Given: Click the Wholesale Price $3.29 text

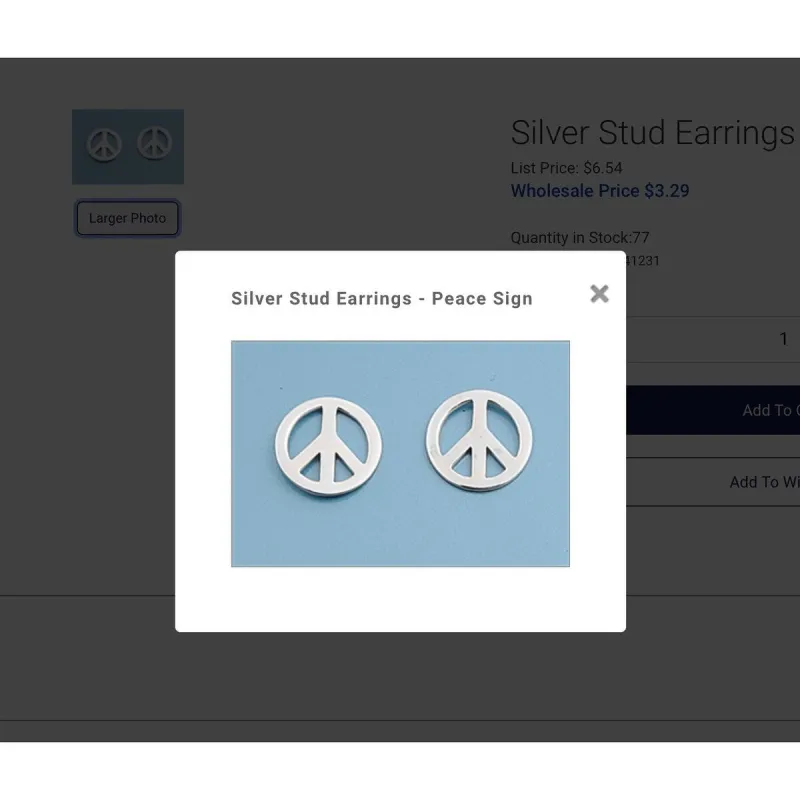Looking at the screenshot, I should click(x=600, y=191).
